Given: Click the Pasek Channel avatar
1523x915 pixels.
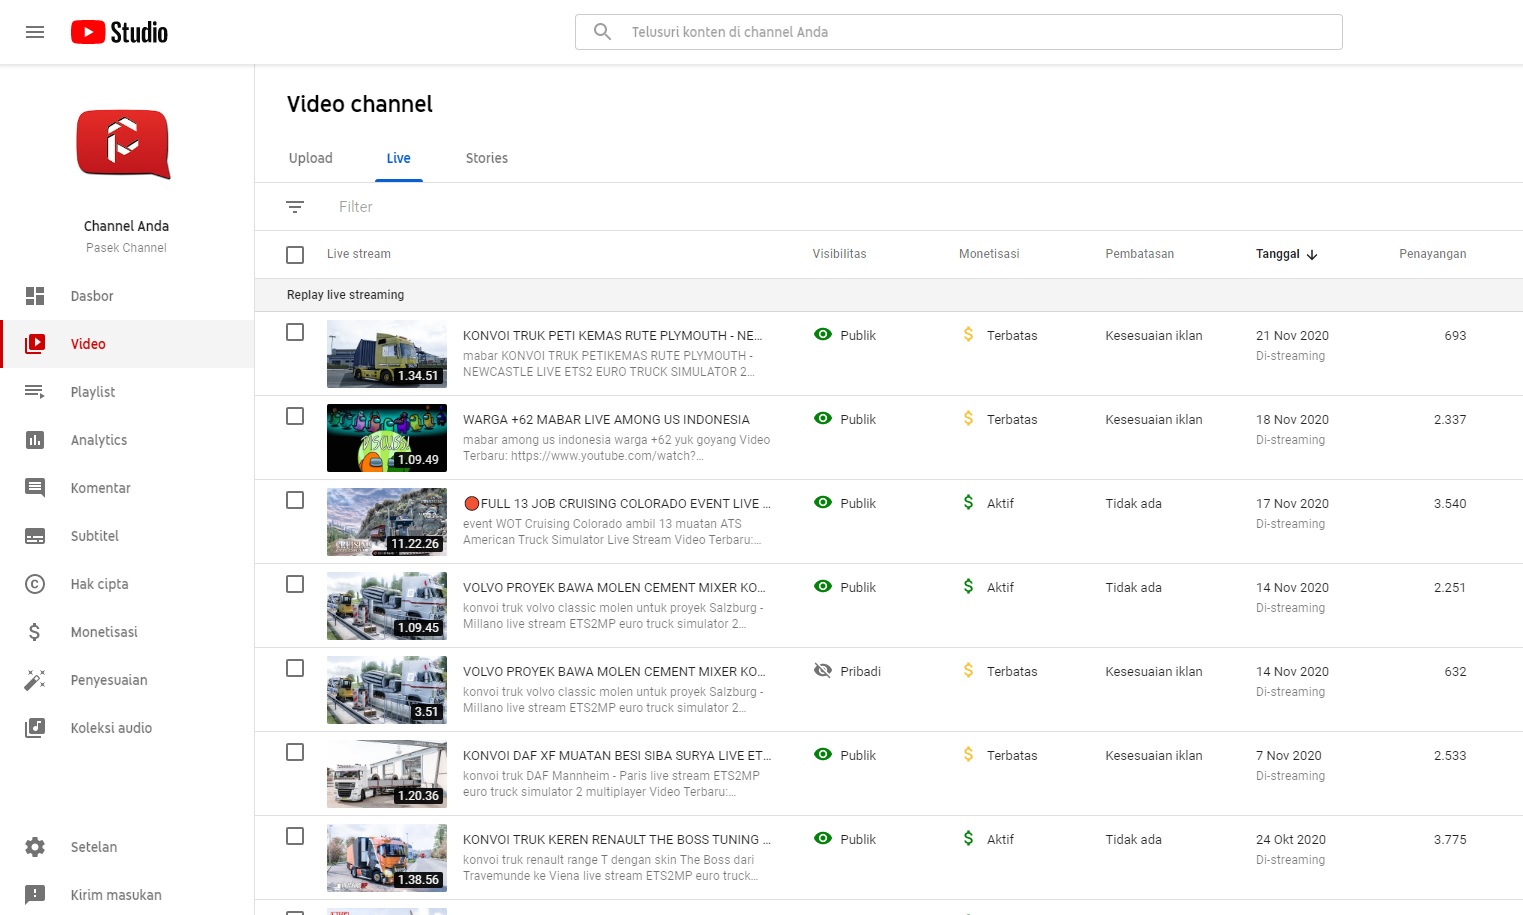Looking at the screenshot, I should click(124, 145).
